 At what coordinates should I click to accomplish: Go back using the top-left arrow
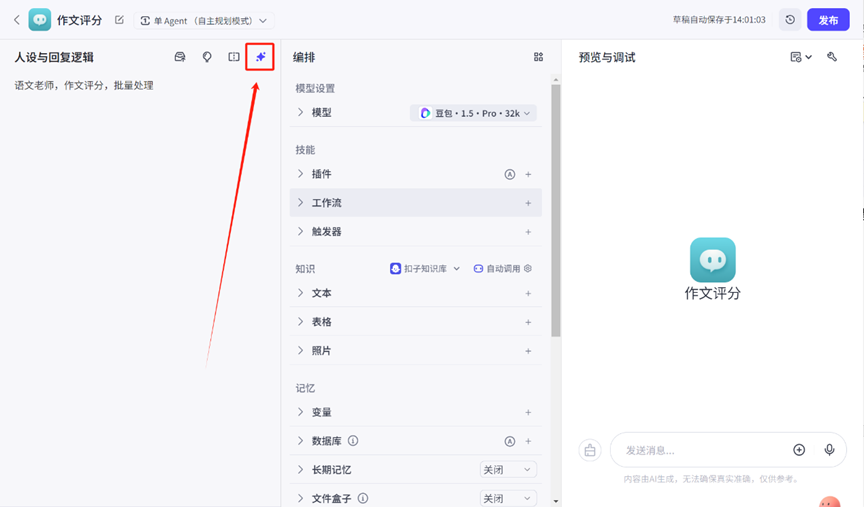pyautogui.click(x=17, y=20)
